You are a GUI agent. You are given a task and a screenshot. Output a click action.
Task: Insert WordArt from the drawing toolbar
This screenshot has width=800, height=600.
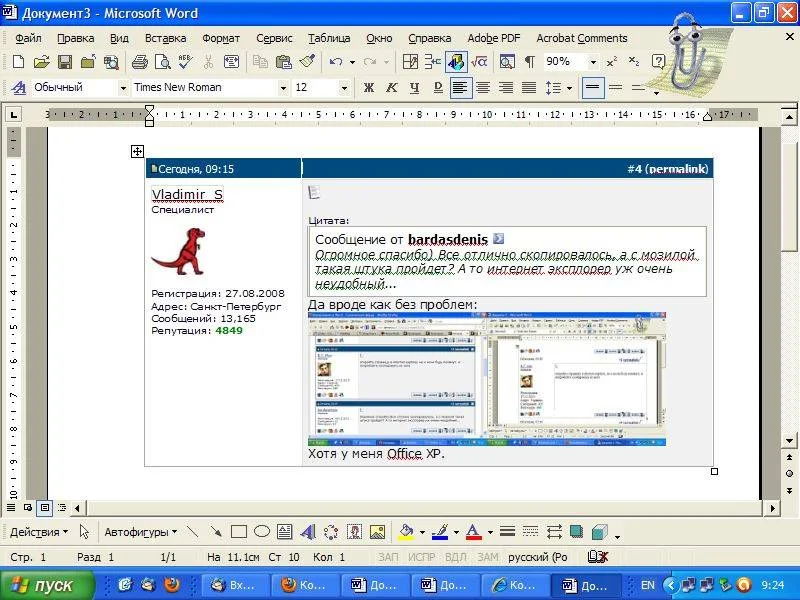pyautogui.click(x=308, y=532)
